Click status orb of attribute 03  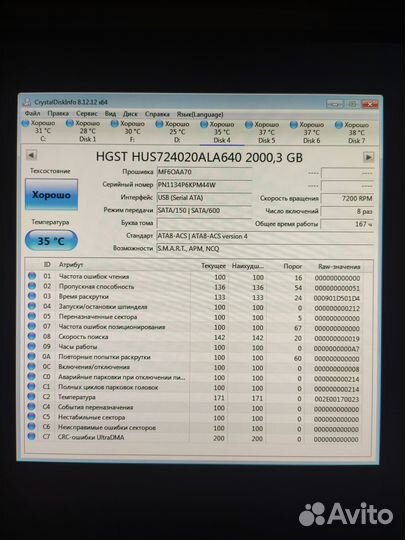coord(32,296)
